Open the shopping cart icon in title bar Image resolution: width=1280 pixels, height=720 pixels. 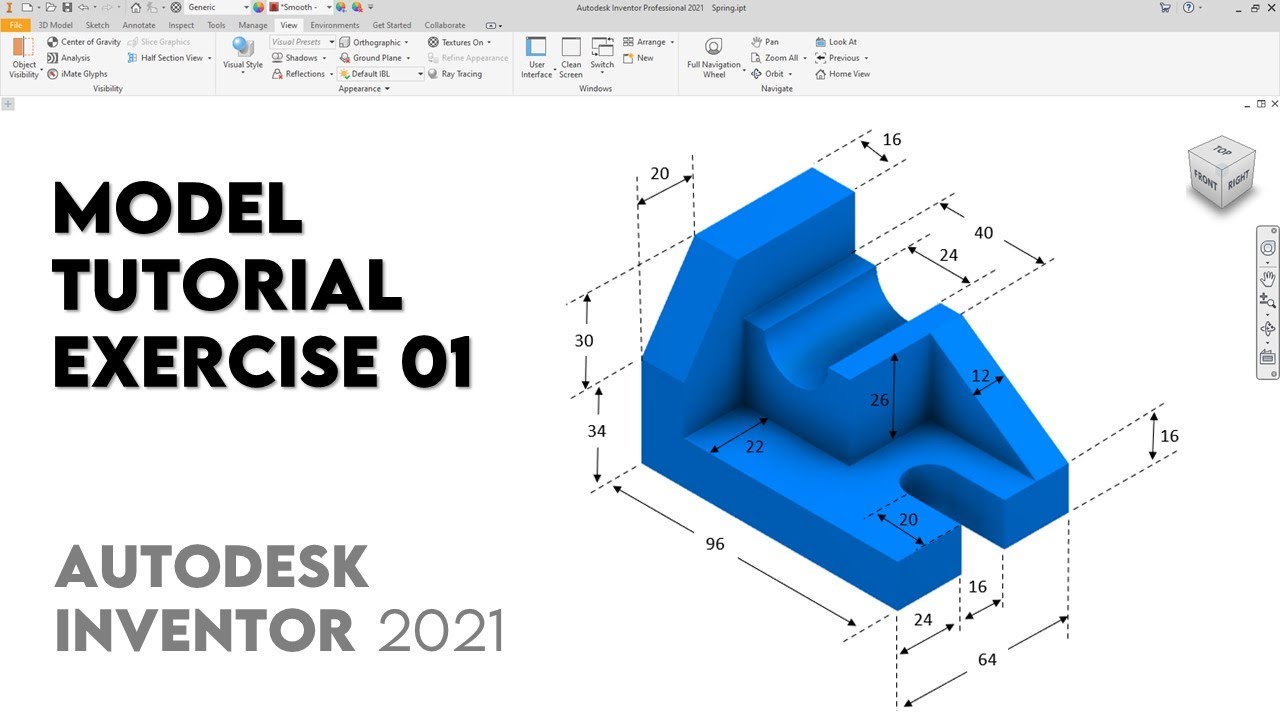pos(1165,7)
